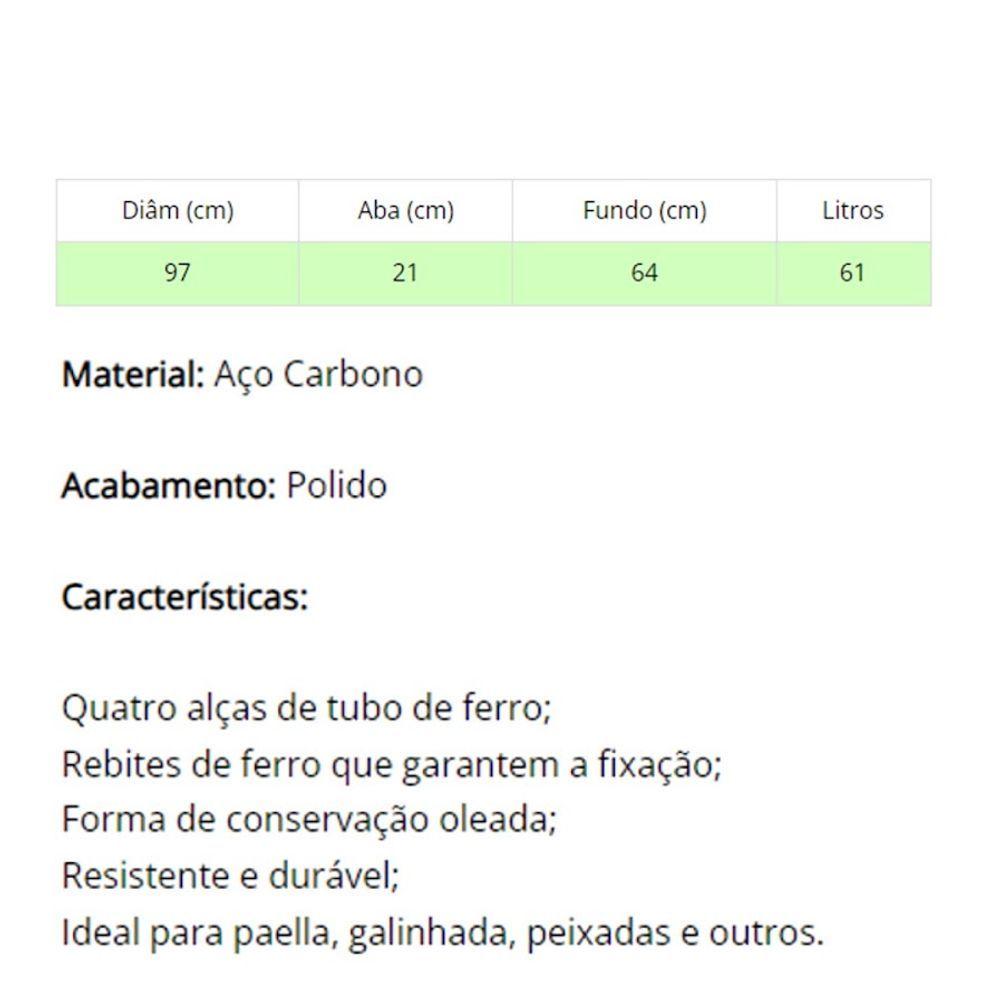1000x1000 pixels.
Task: Click the Material label
Action: 133,374
